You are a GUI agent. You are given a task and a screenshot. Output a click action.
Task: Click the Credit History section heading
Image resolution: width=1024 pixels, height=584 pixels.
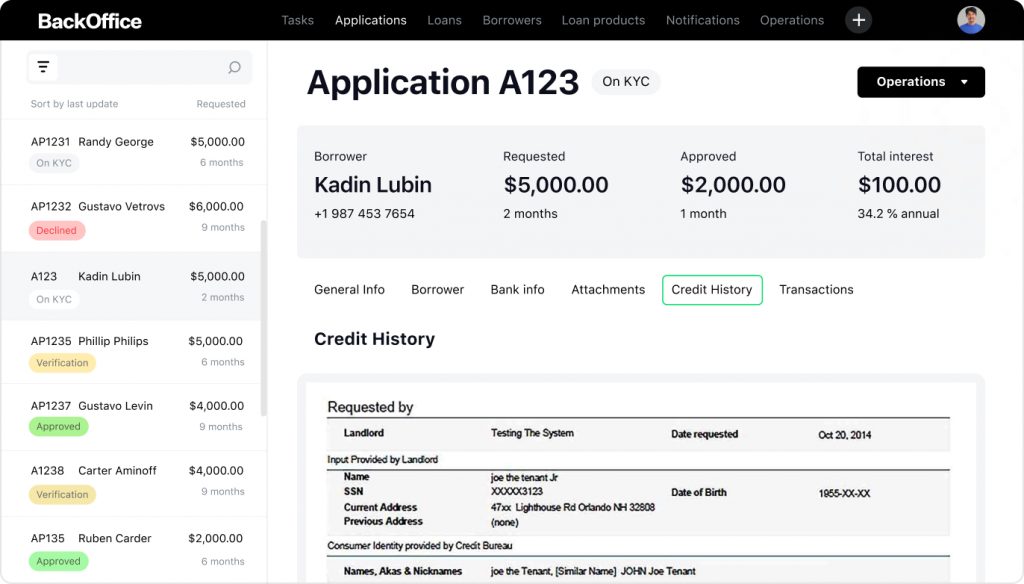point(374,339)
